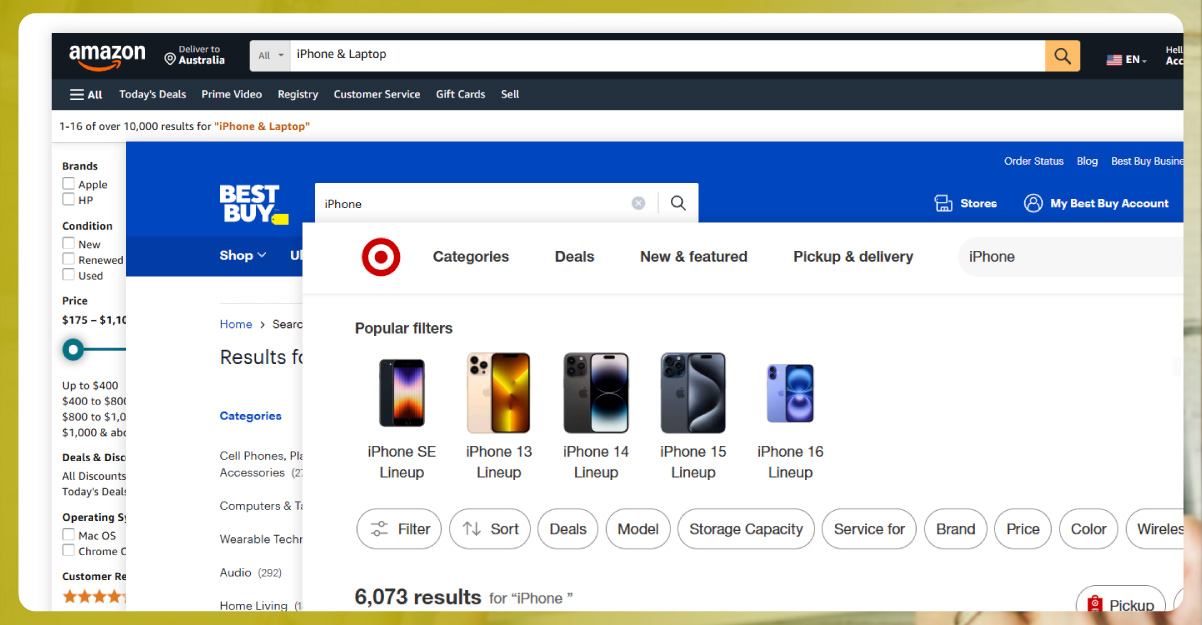Follow the Order Status link

[x=1033, y=161]
